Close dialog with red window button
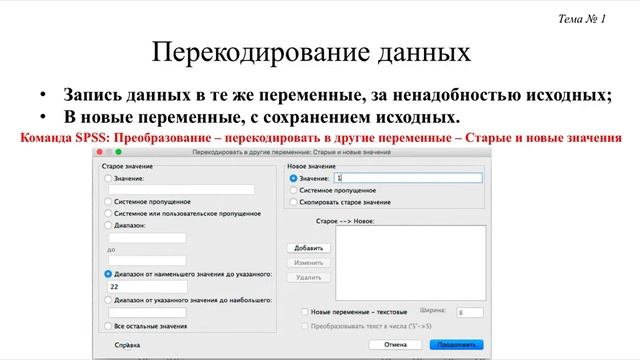The image size is (640, 360). 100,152
